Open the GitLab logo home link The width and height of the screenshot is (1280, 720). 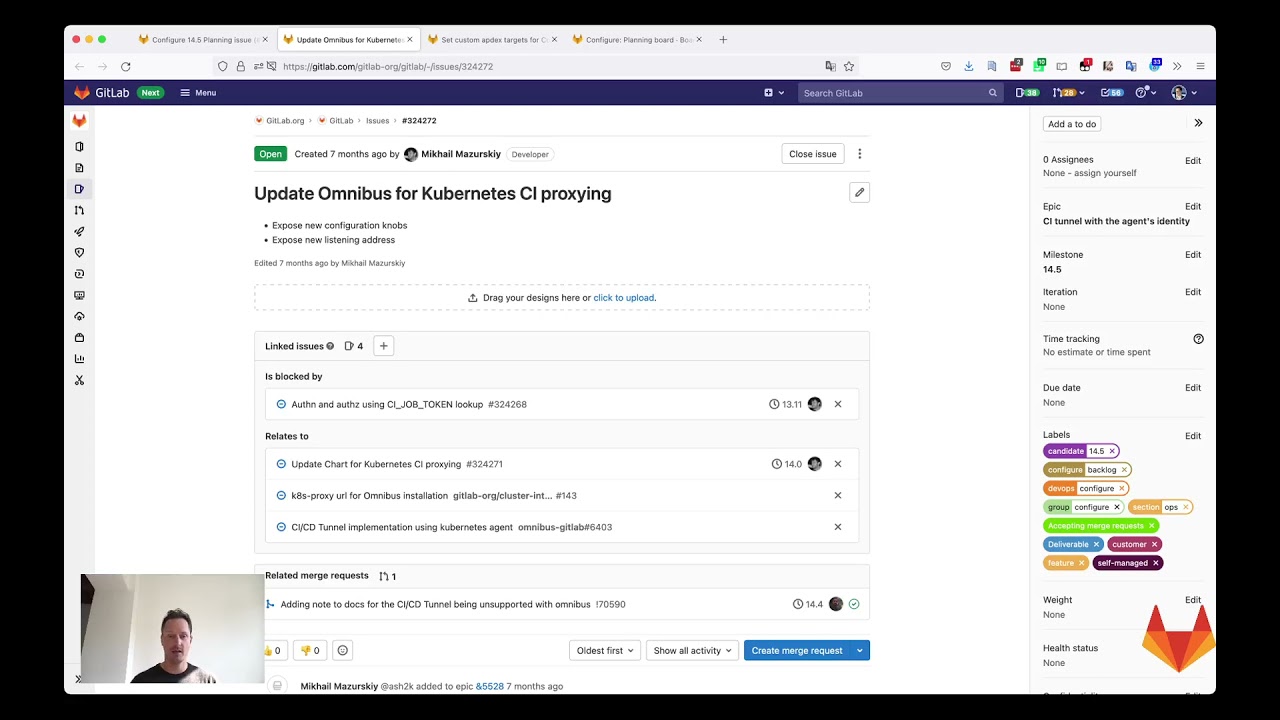[x=102, y=92]
